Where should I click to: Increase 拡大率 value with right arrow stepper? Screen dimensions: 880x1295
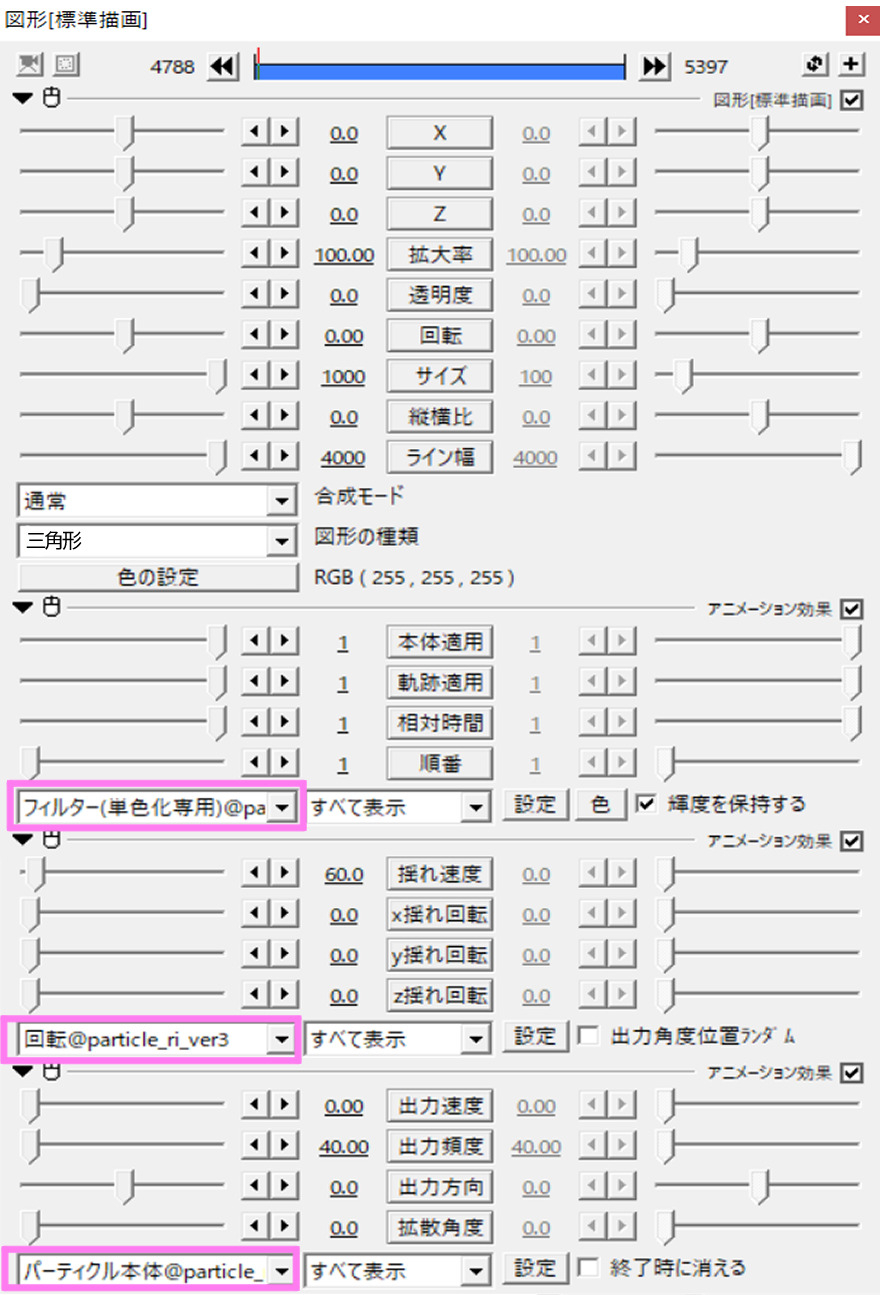[x=284, y=255]
